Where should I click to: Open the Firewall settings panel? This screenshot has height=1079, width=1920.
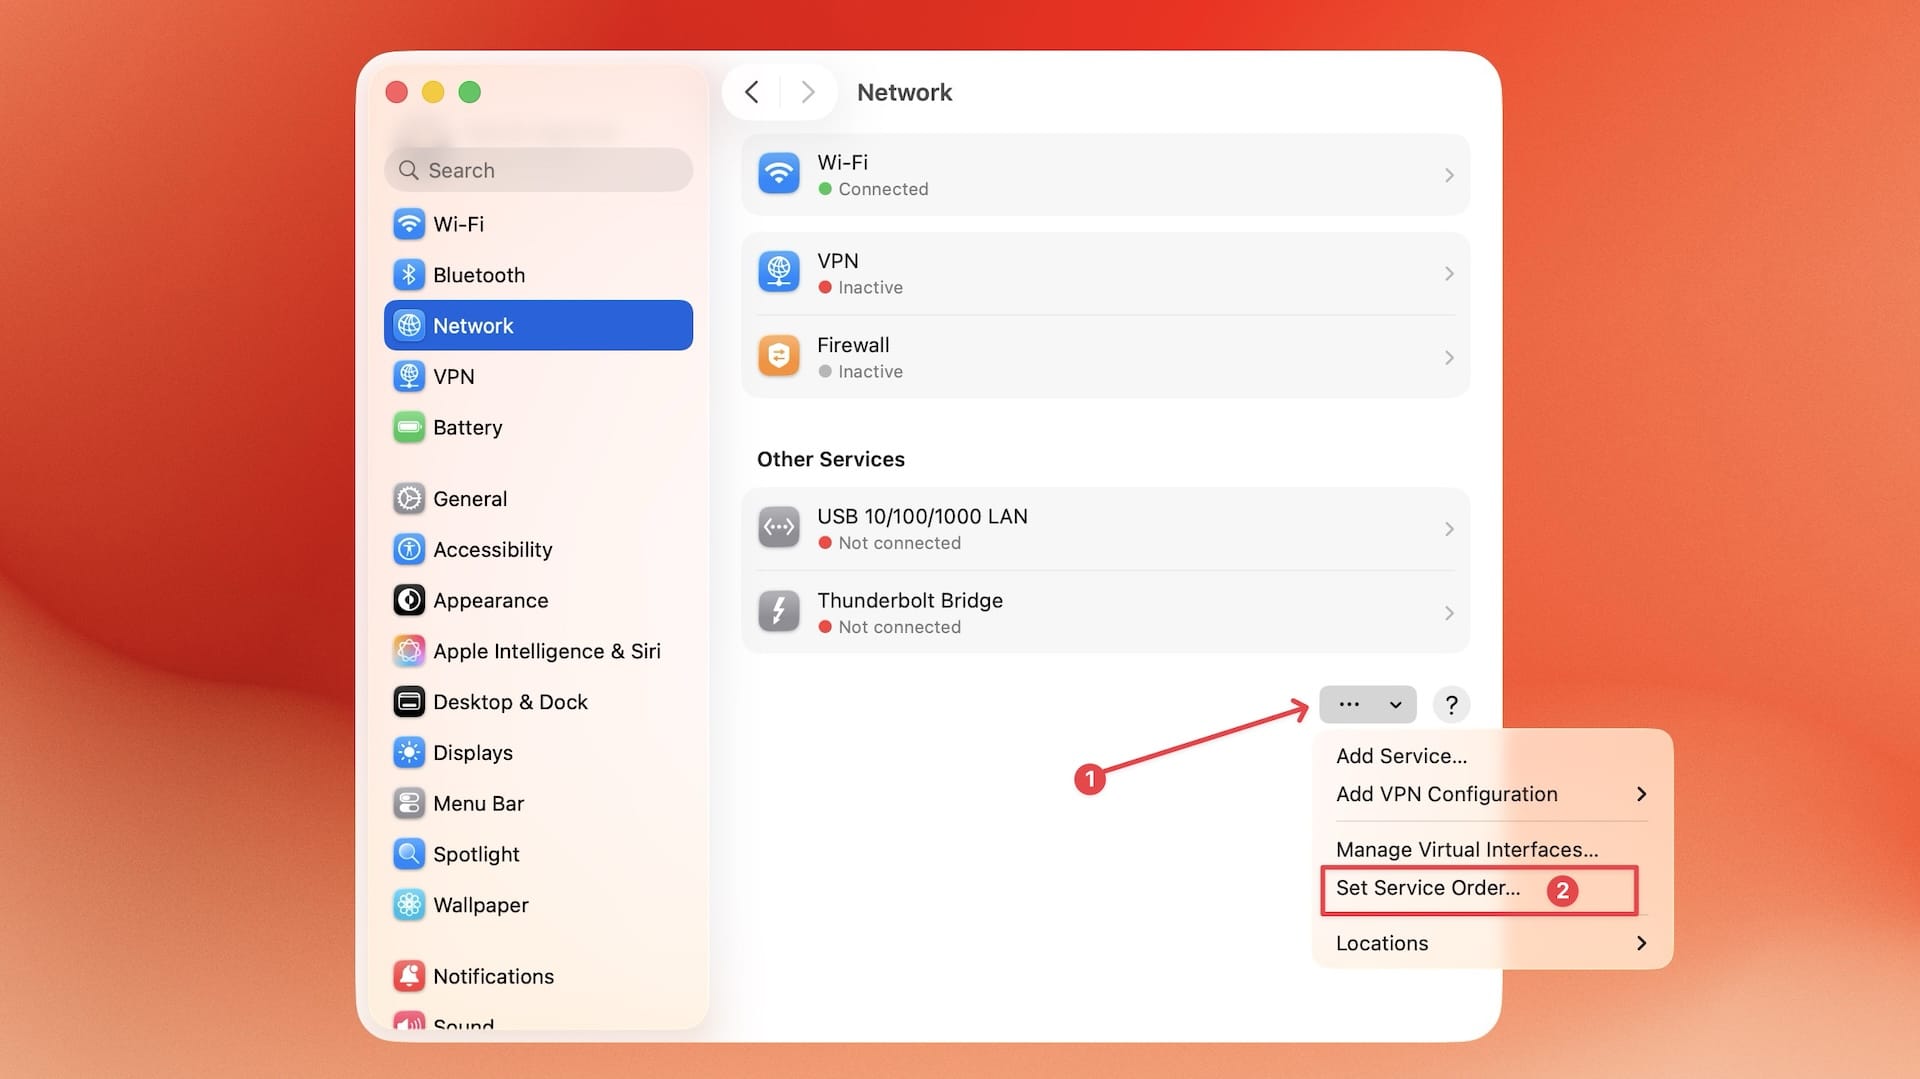point(1104,357)
